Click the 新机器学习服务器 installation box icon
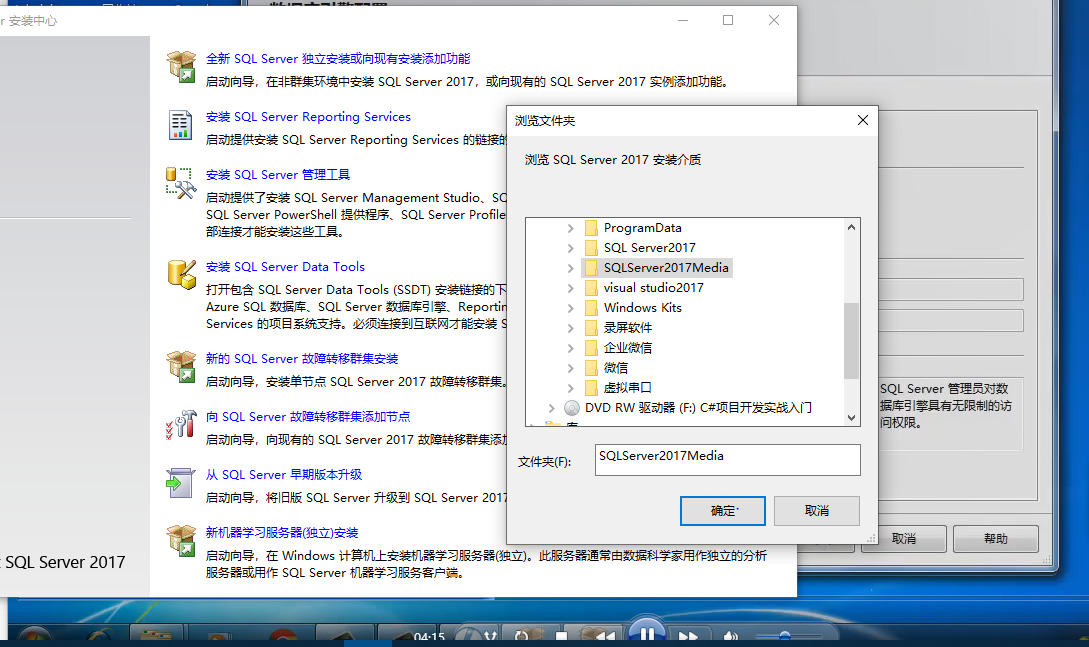Viewport: 1089px width, 647px height. coord(181,541)
